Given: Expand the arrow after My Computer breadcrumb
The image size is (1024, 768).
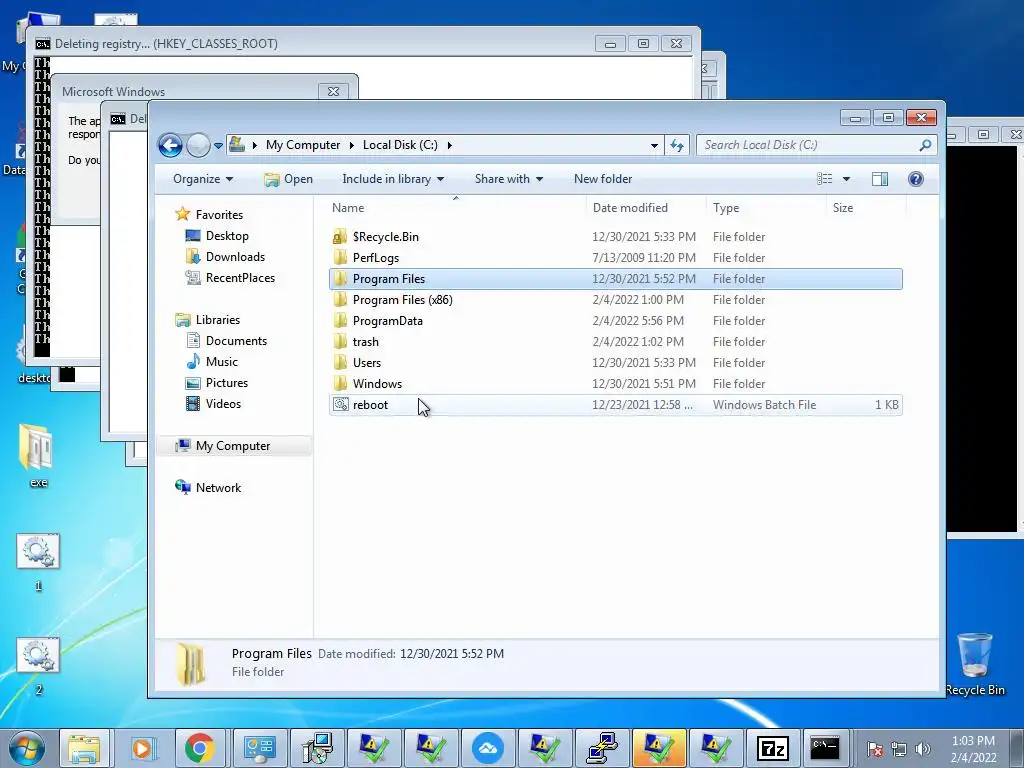Looking at the screenshot, I should (351, 145).
